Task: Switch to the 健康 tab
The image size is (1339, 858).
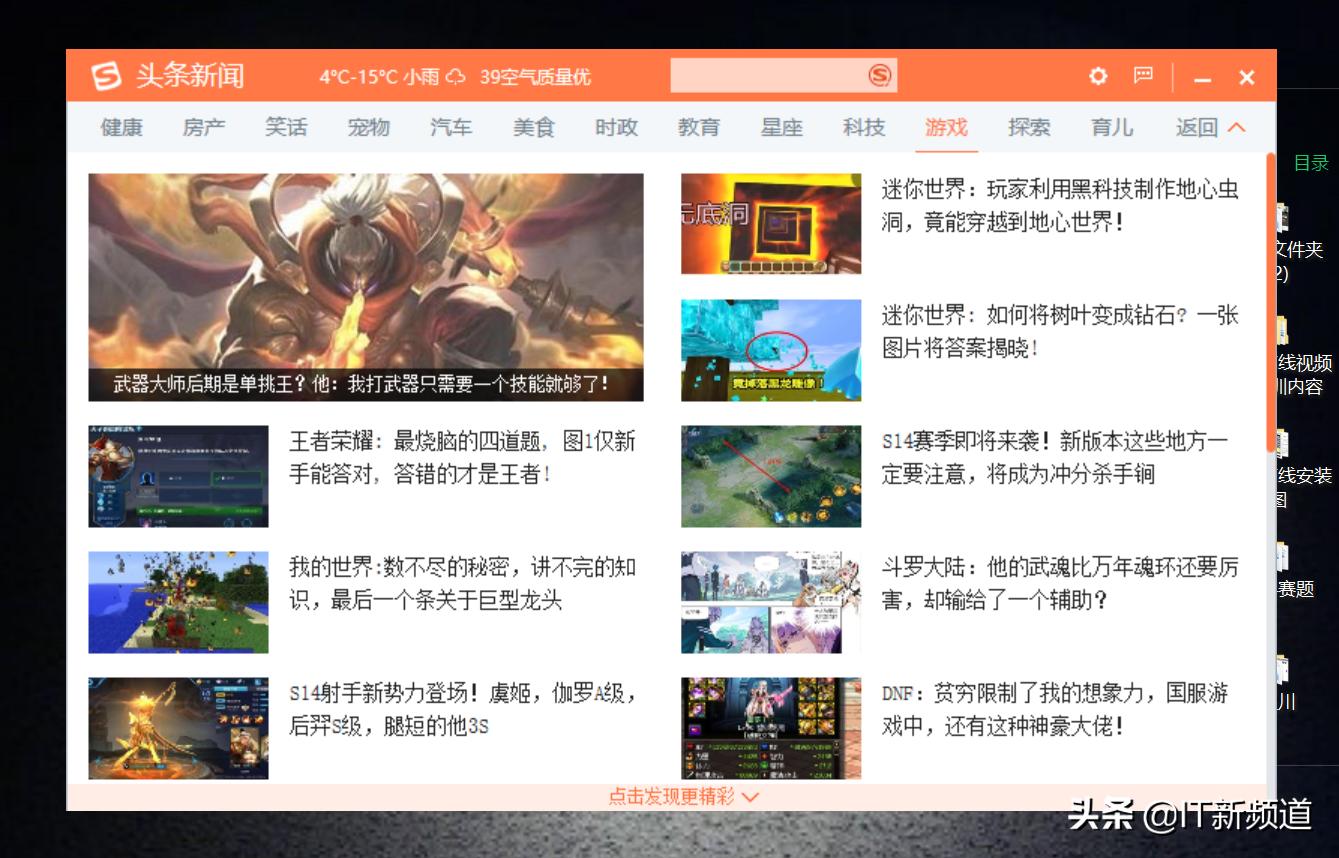Action: click(x=121, y=128)
